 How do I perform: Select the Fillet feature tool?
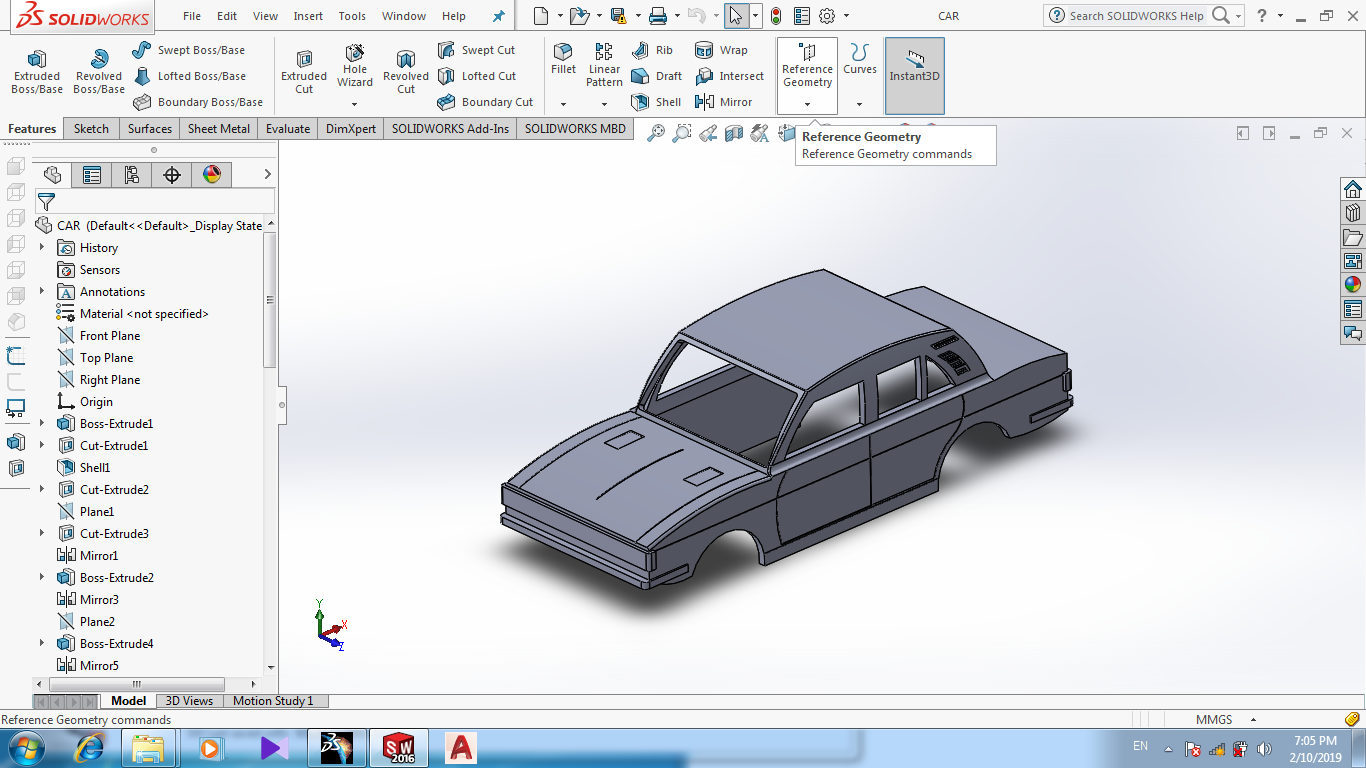coord(563,59)
